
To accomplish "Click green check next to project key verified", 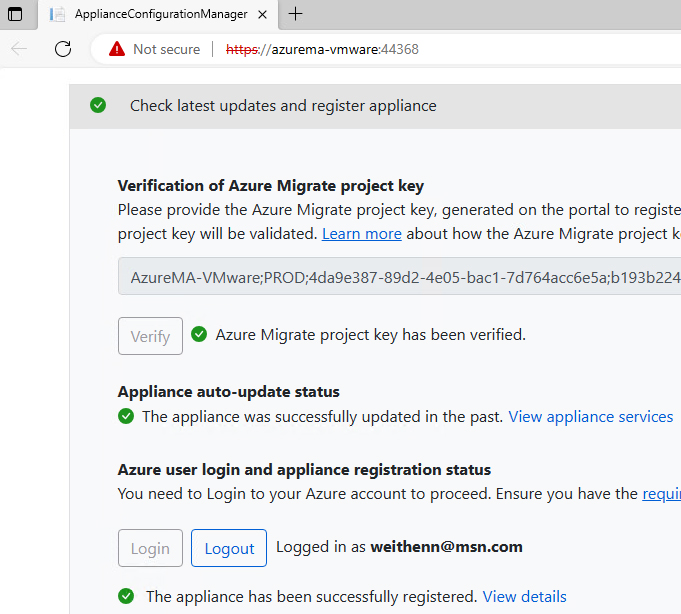I will 199,334.
